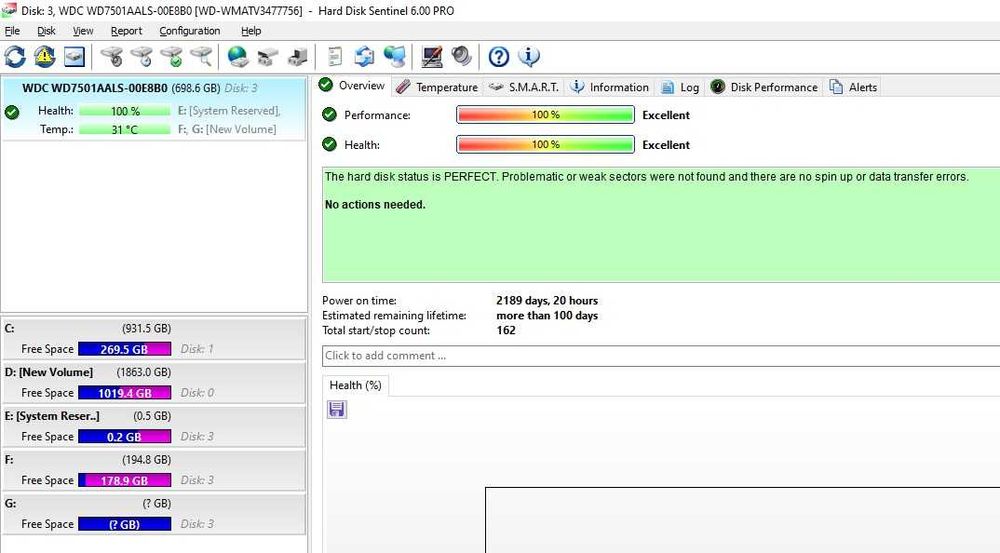Image resolution: width=1000 pixels, height=553 pixels.
Task: Select disk WDC WD7501AALS-00E8B0 in the list
Action: [x=153, y=108]
